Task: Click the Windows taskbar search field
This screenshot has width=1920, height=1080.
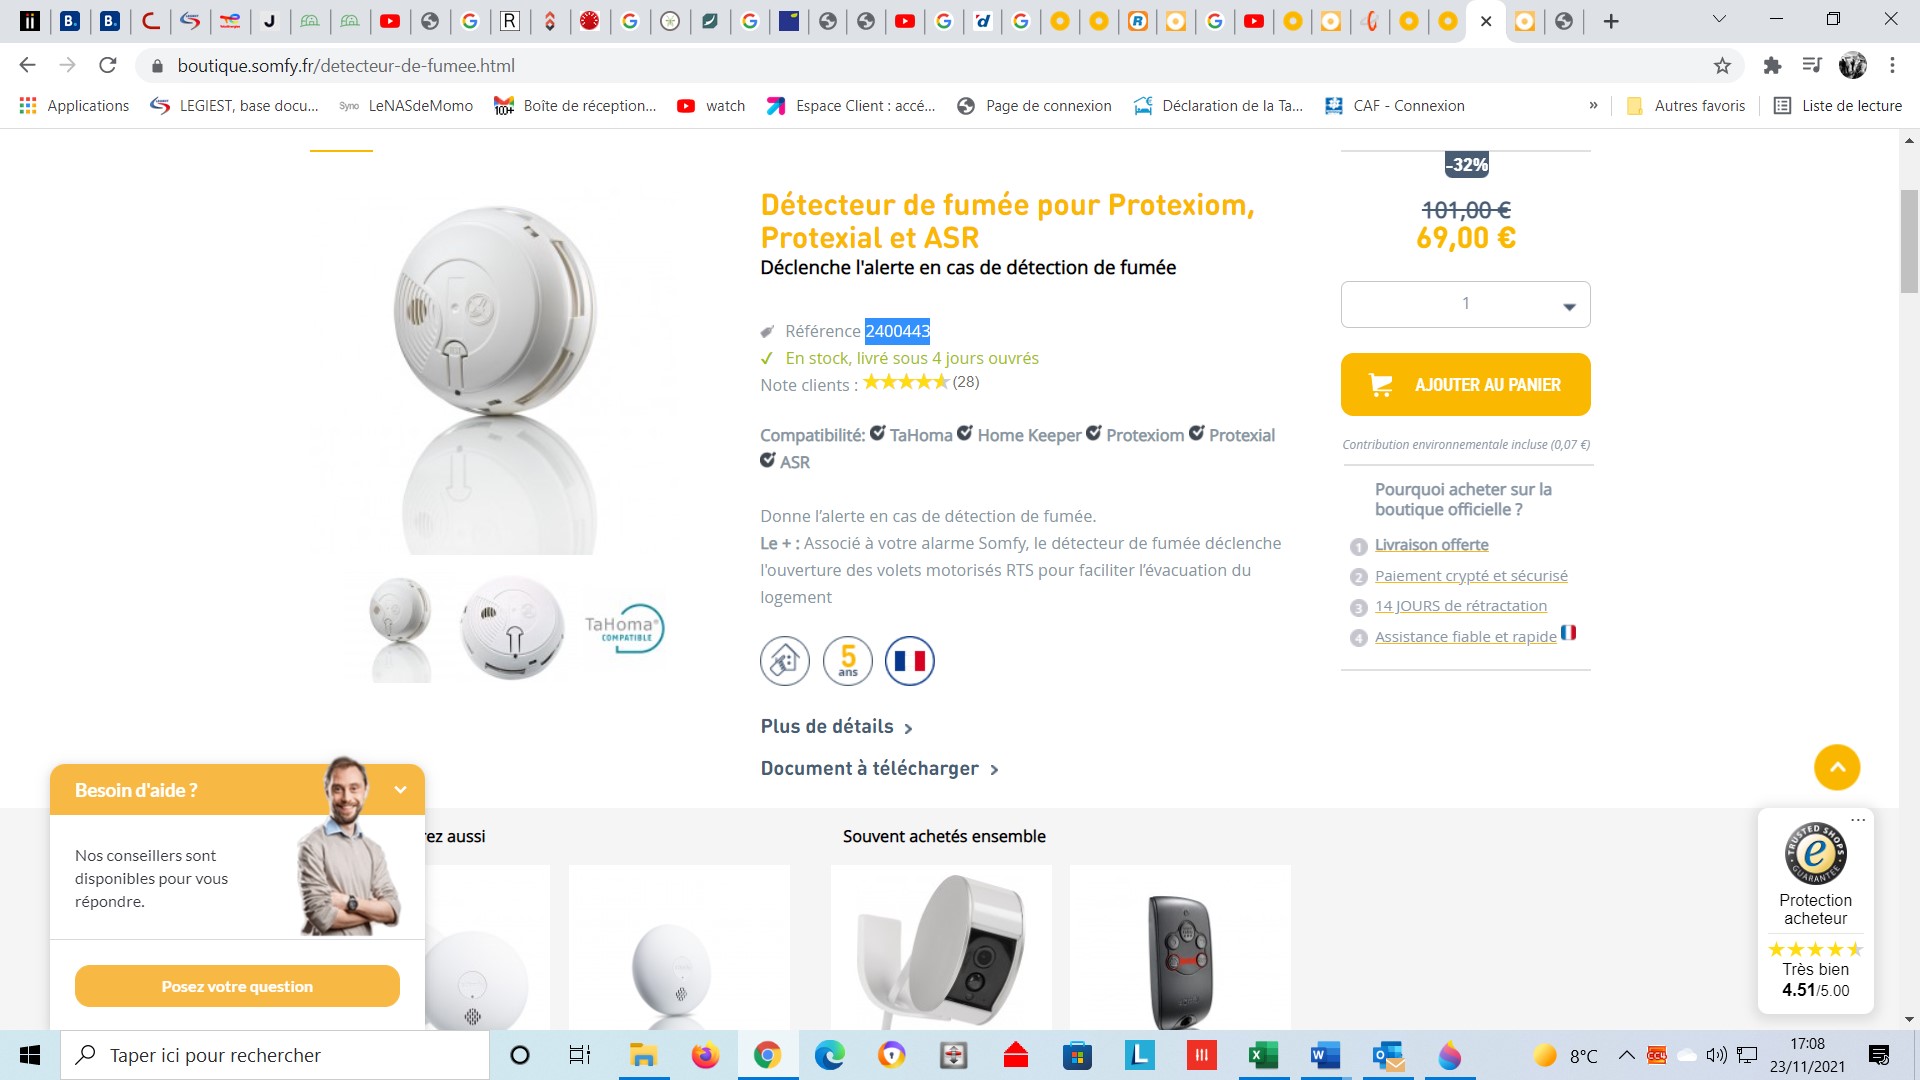Action: coord(275,1055)
